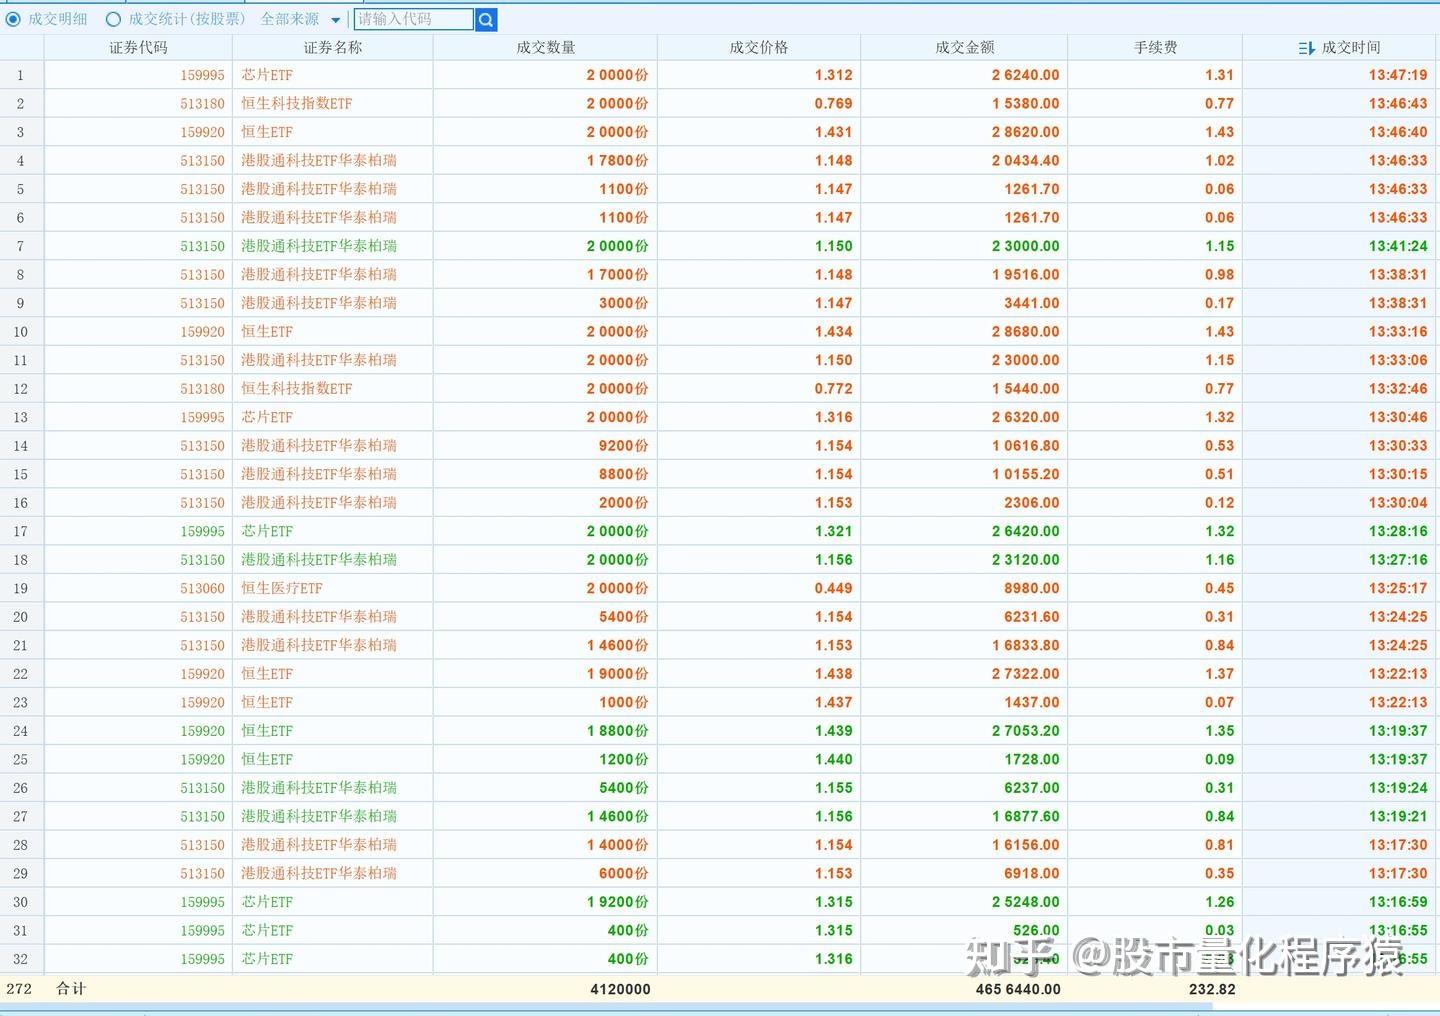Select the amount 1 6877.60

pos(1026,816)
